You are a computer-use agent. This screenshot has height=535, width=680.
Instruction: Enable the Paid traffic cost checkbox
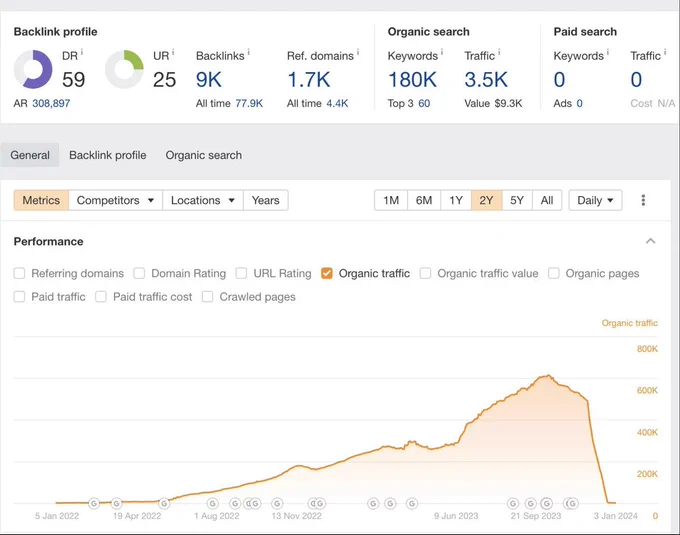[101, 297]
